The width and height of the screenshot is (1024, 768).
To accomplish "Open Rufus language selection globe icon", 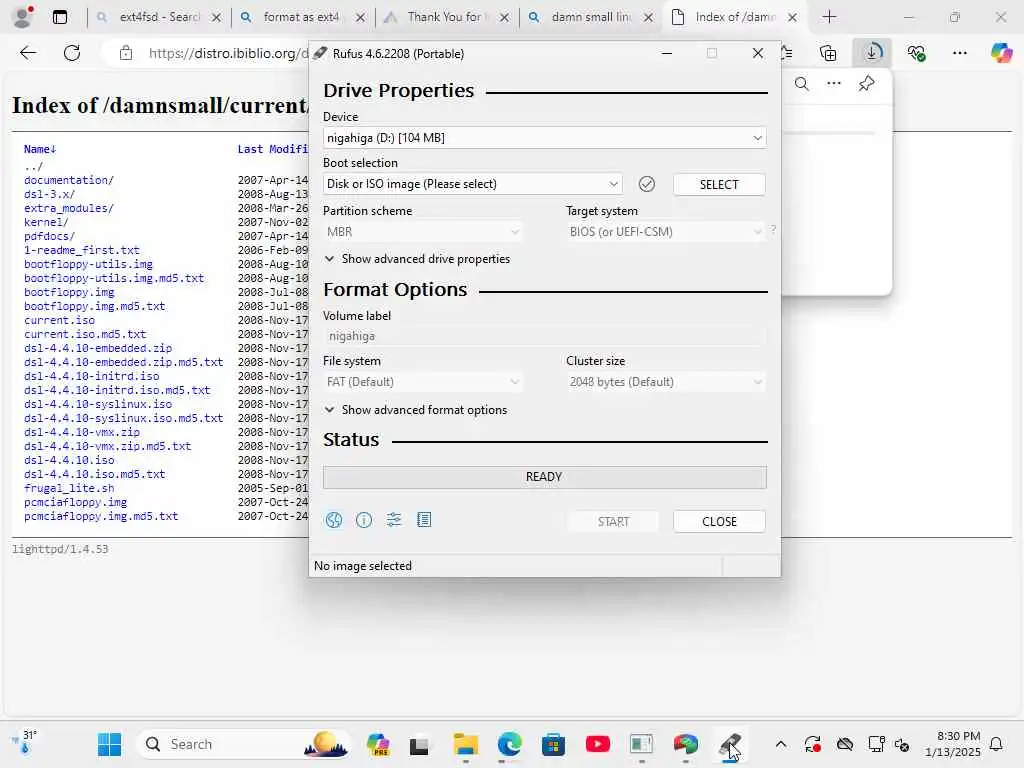I will (334, 520).
